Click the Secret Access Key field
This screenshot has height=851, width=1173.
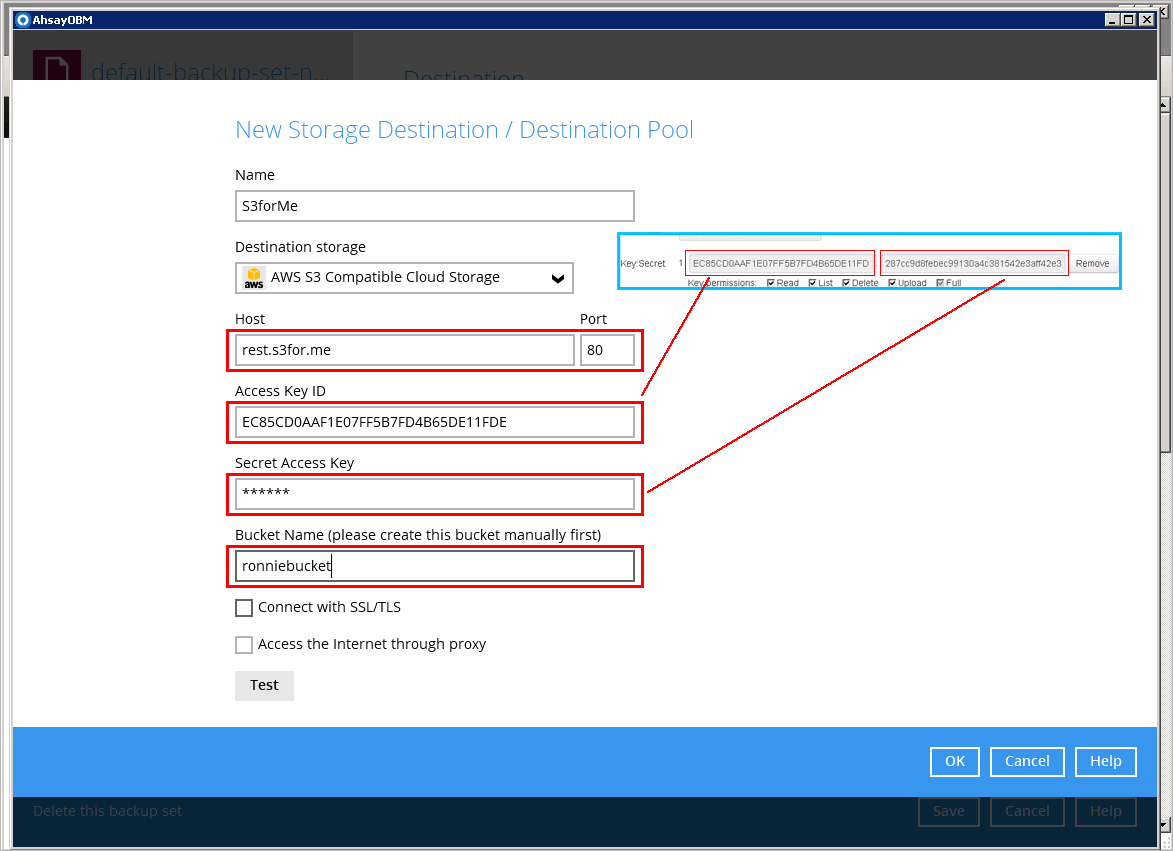(x=435, y=494)
